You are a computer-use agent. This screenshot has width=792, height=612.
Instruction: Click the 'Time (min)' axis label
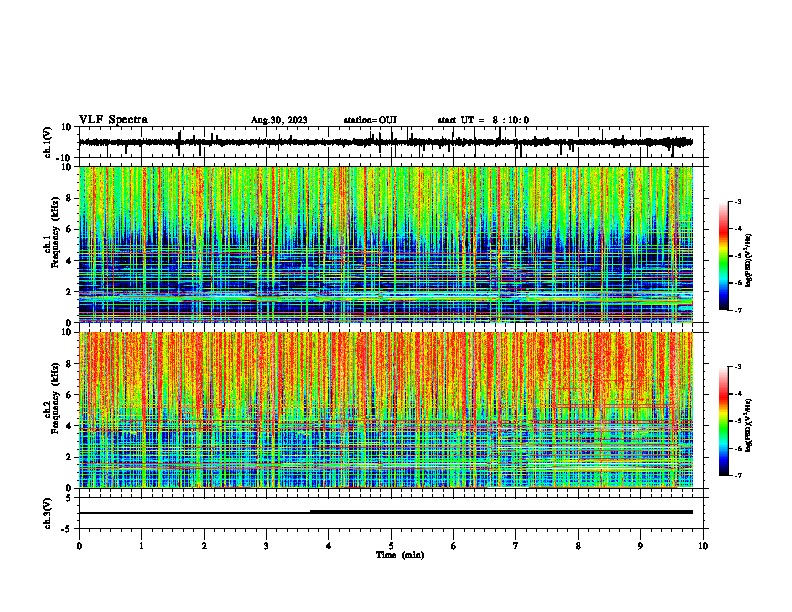click(400, 555)
